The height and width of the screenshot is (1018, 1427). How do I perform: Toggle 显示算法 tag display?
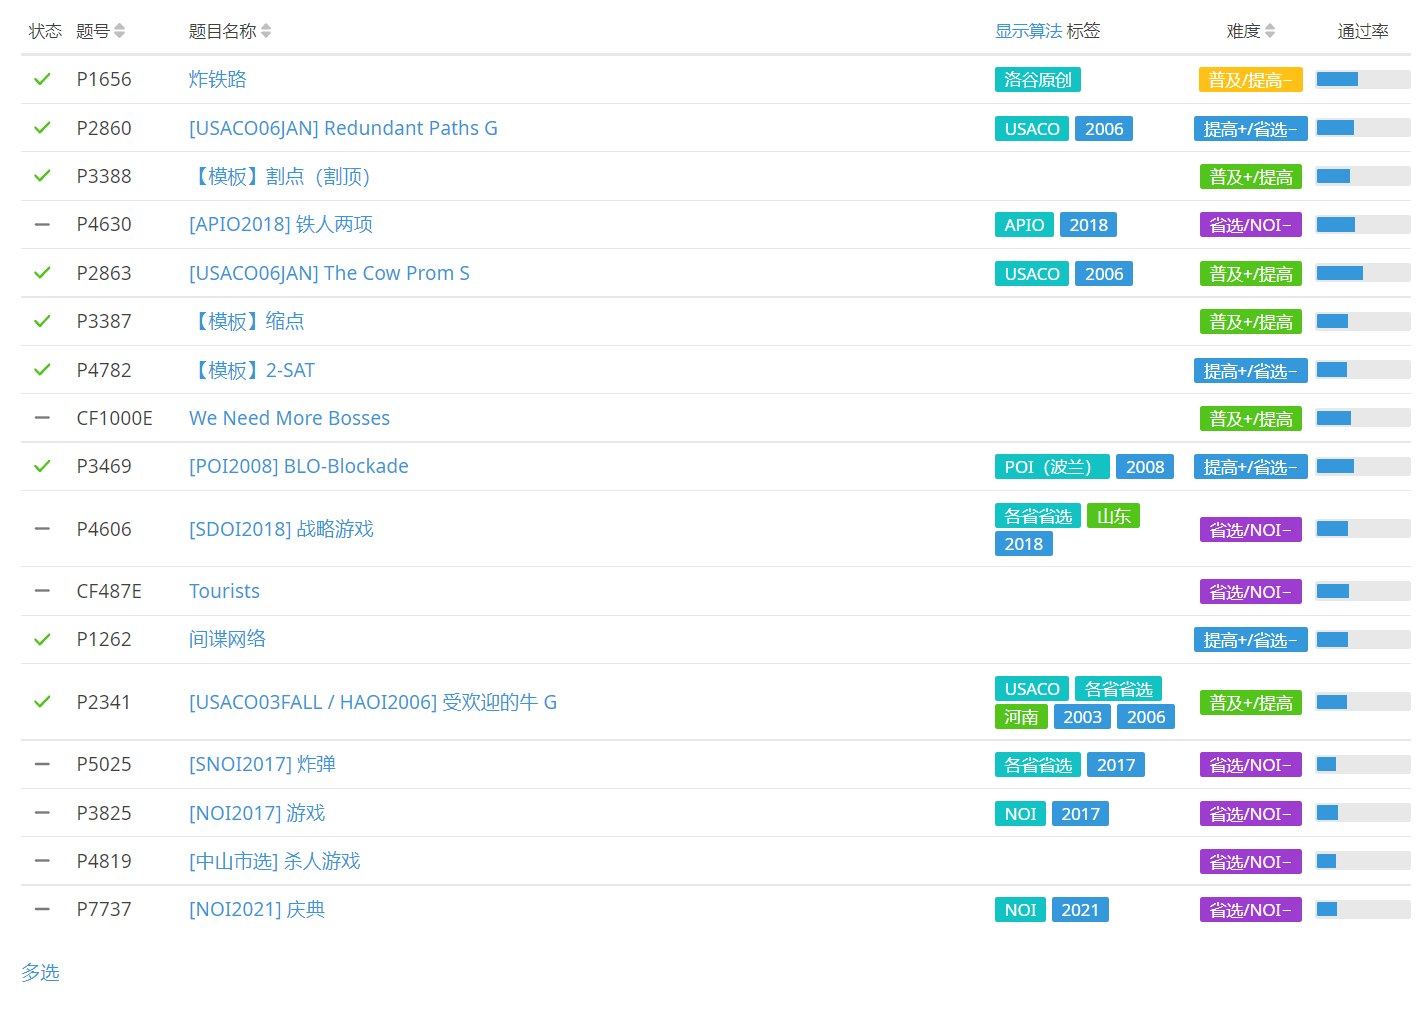(x=1028, y=31)
